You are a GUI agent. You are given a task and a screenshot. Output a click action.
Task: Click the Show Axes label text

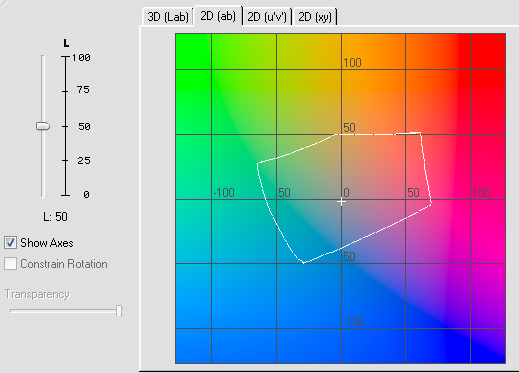47,243
